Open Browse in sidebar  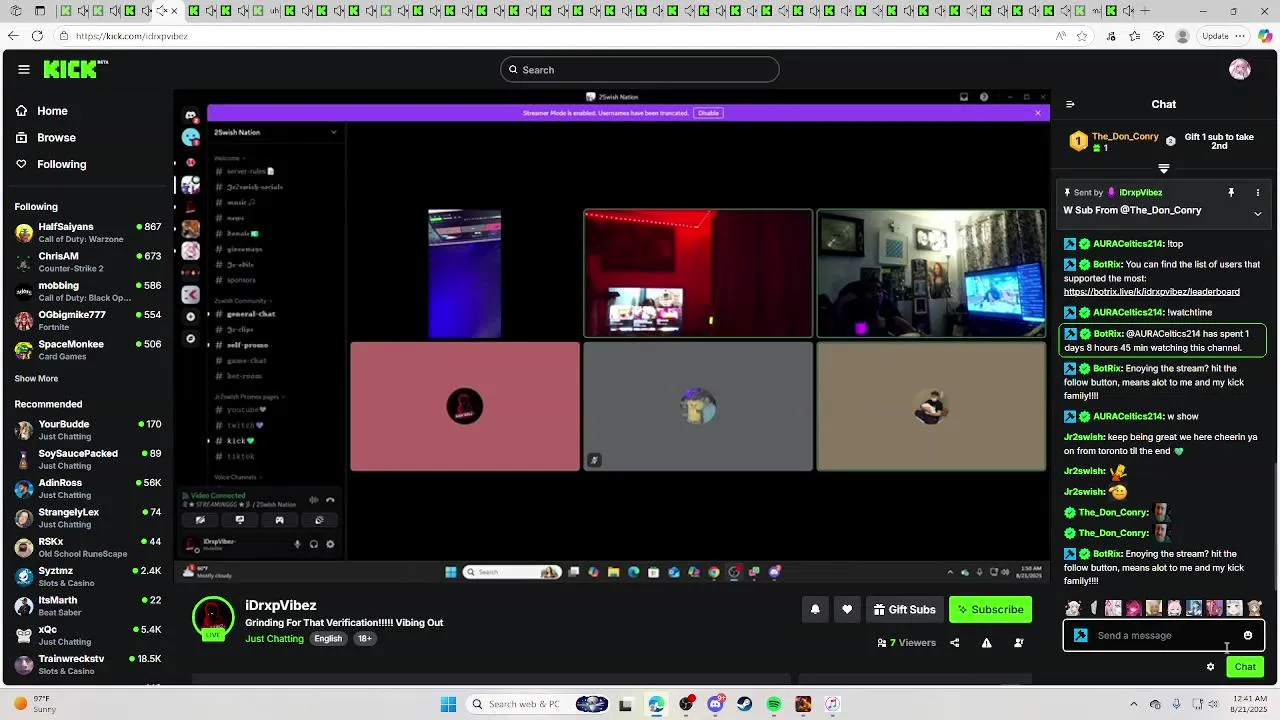pyautogui.click(x=46, y=137)
